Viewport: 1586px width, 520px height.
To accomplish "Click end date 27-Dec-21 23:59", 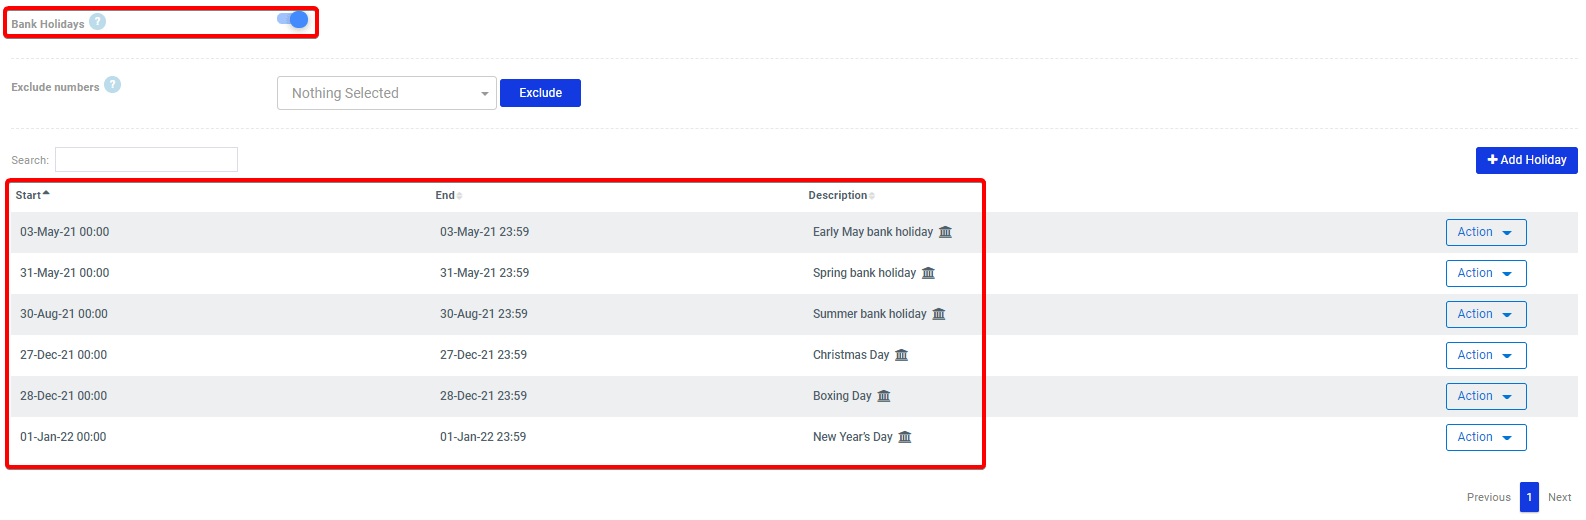I will (x=484, y=355).
